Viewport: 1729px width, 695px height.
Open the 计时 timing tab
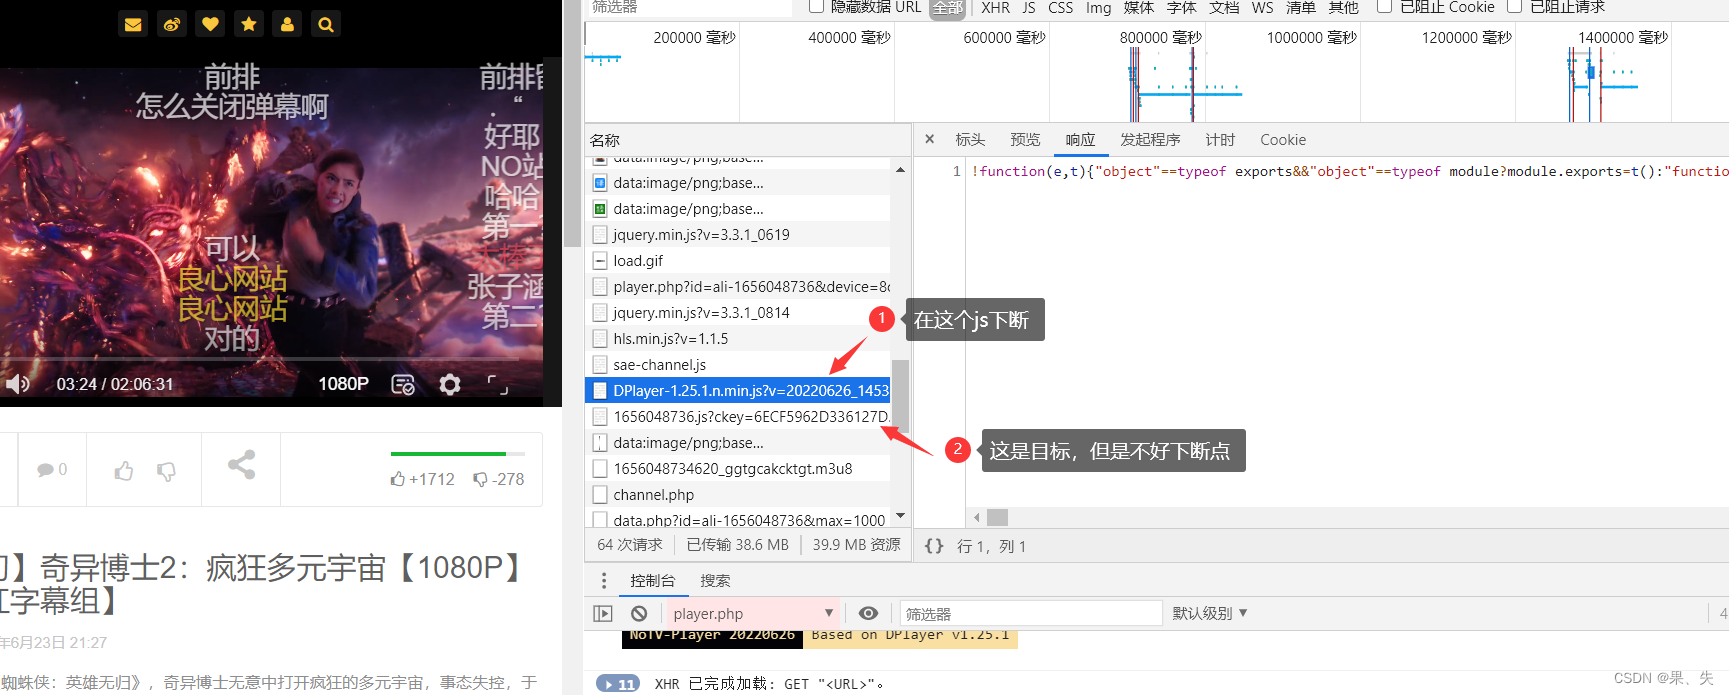1220,140
